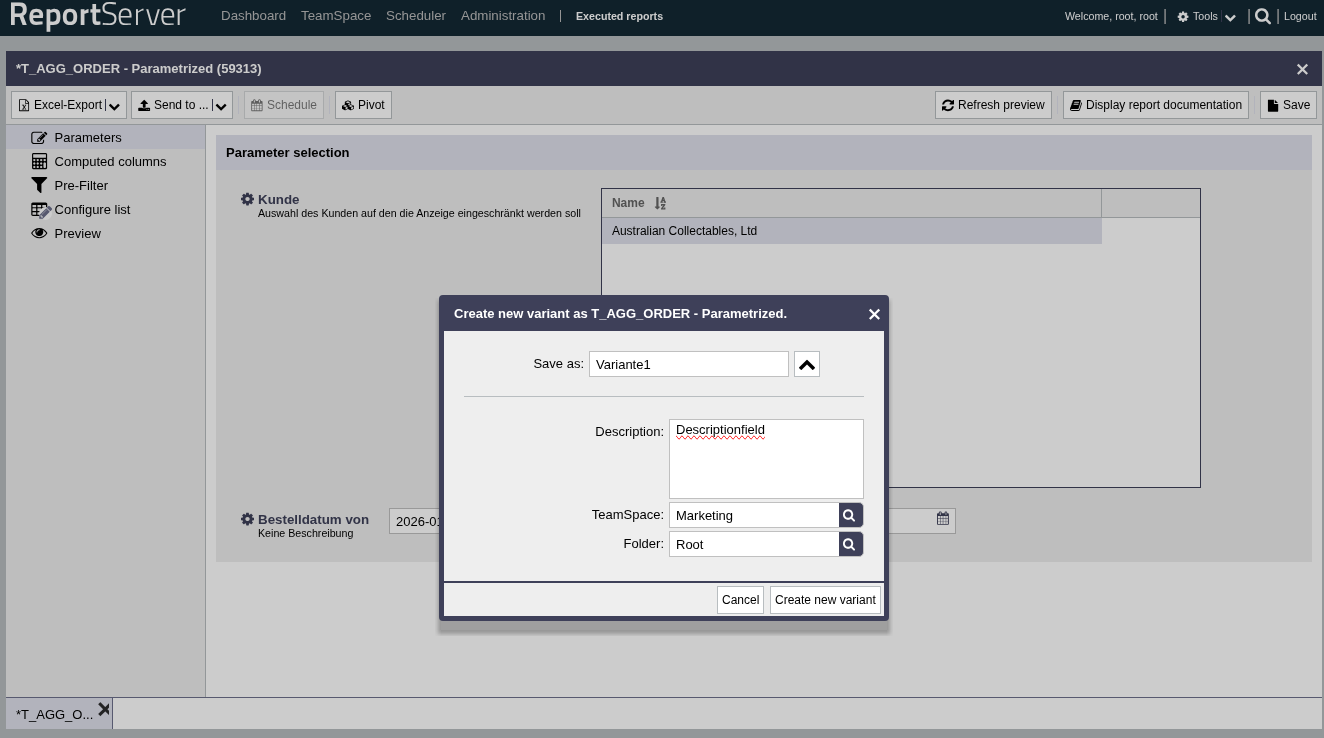The image size is (1324, 738).
Task: Click the Kunde parameter gear icon
Action: point(247,199)
